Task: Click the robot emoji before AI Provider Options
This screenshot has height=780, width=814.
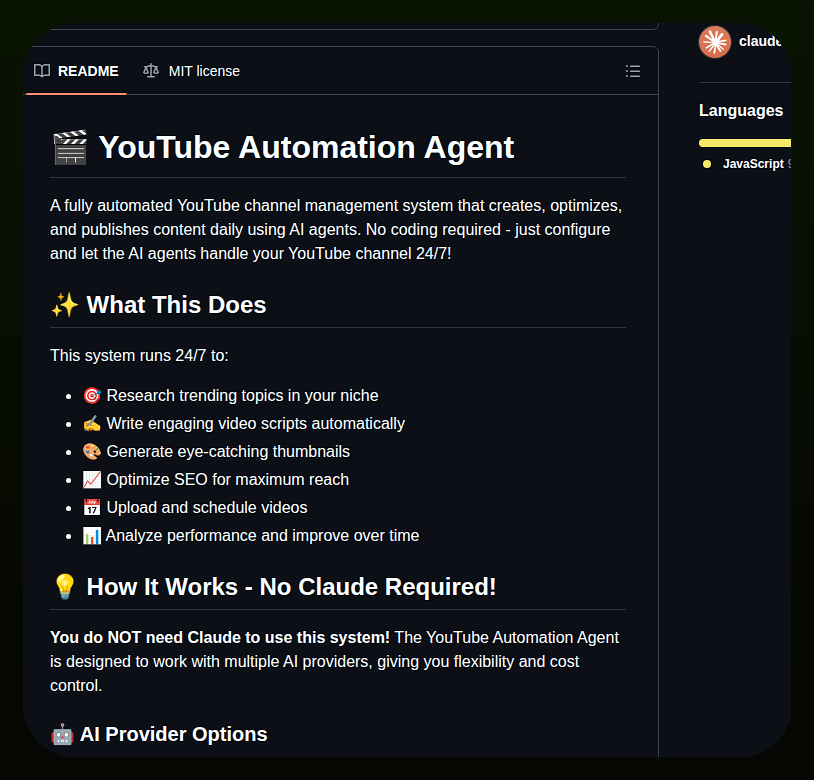Action: point(62,734)
